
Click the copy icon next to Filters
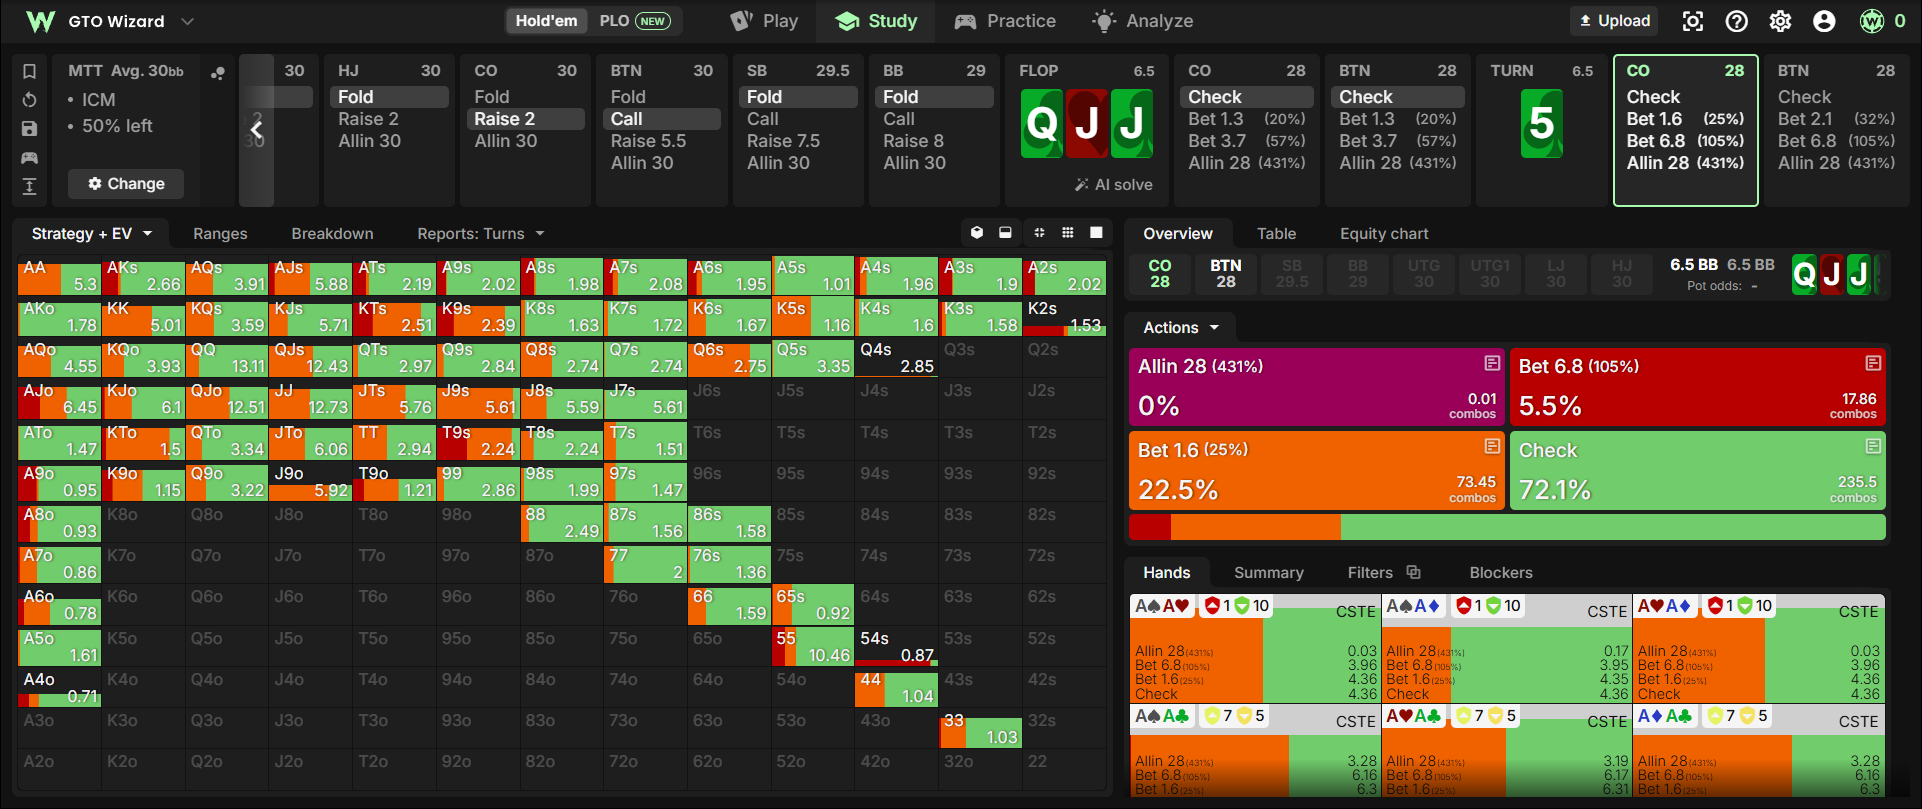point(1413,572)
